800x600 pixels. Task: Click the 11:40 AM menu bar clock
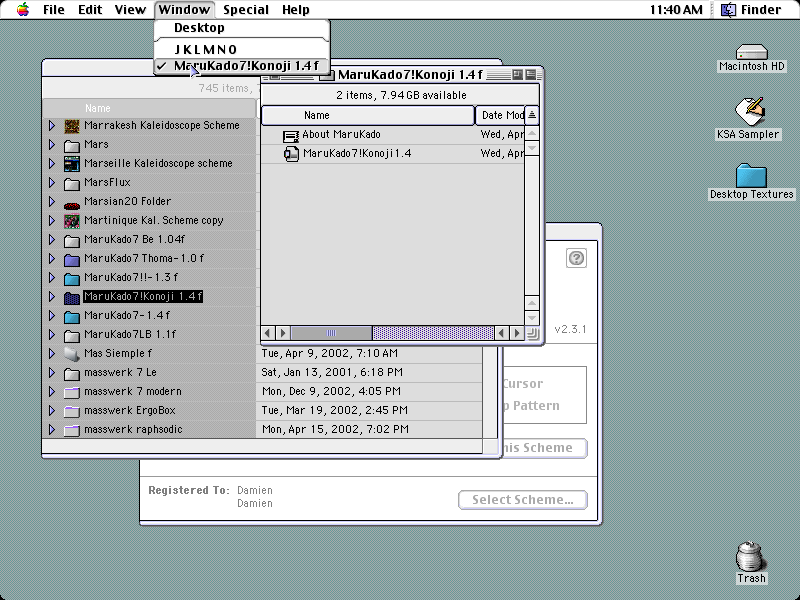(x=676, y=10)
